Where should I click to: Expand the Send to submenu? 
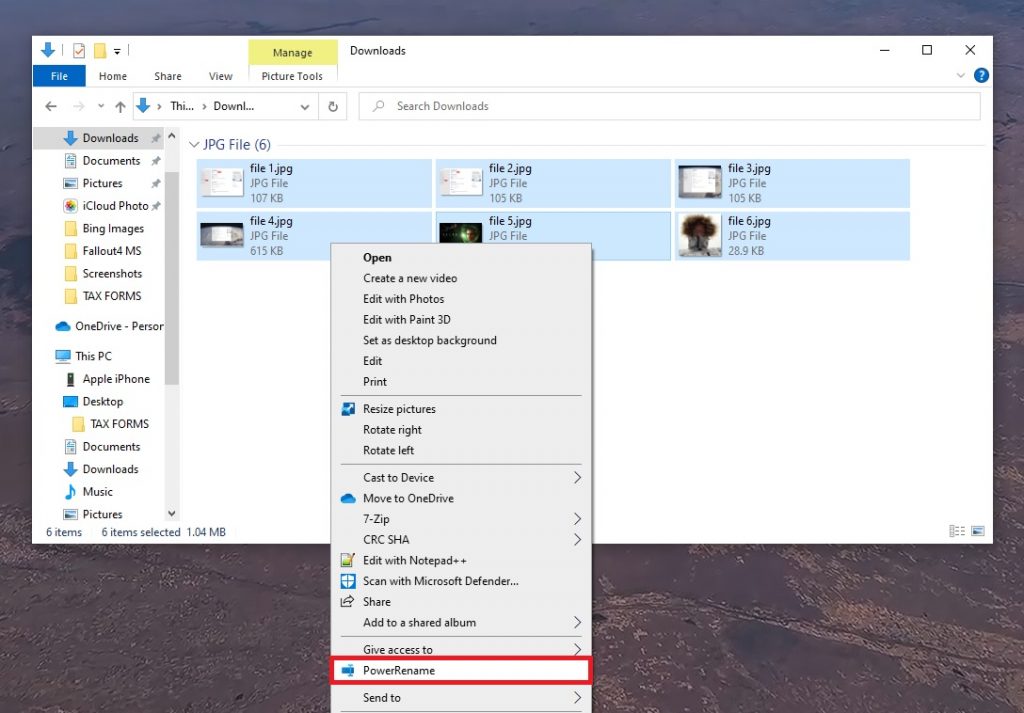coord(461,697)
